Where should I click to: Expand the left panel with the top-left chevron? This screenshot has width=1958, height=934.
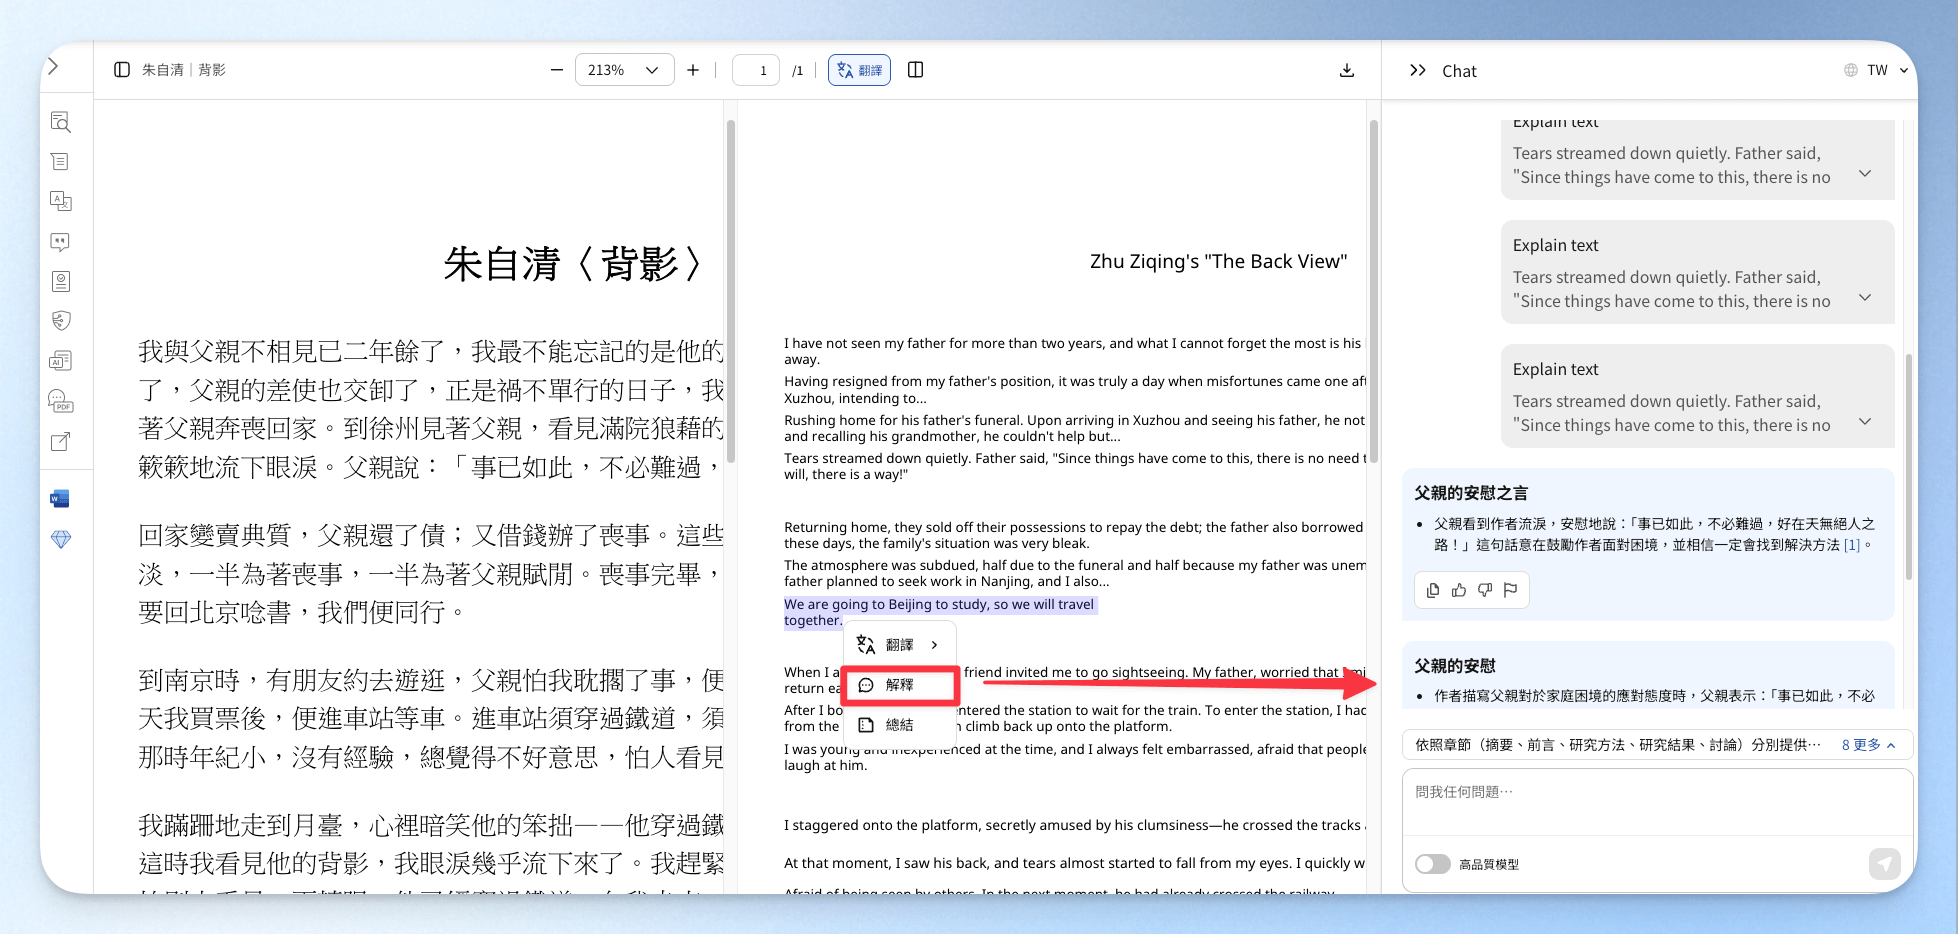[54, 66]
